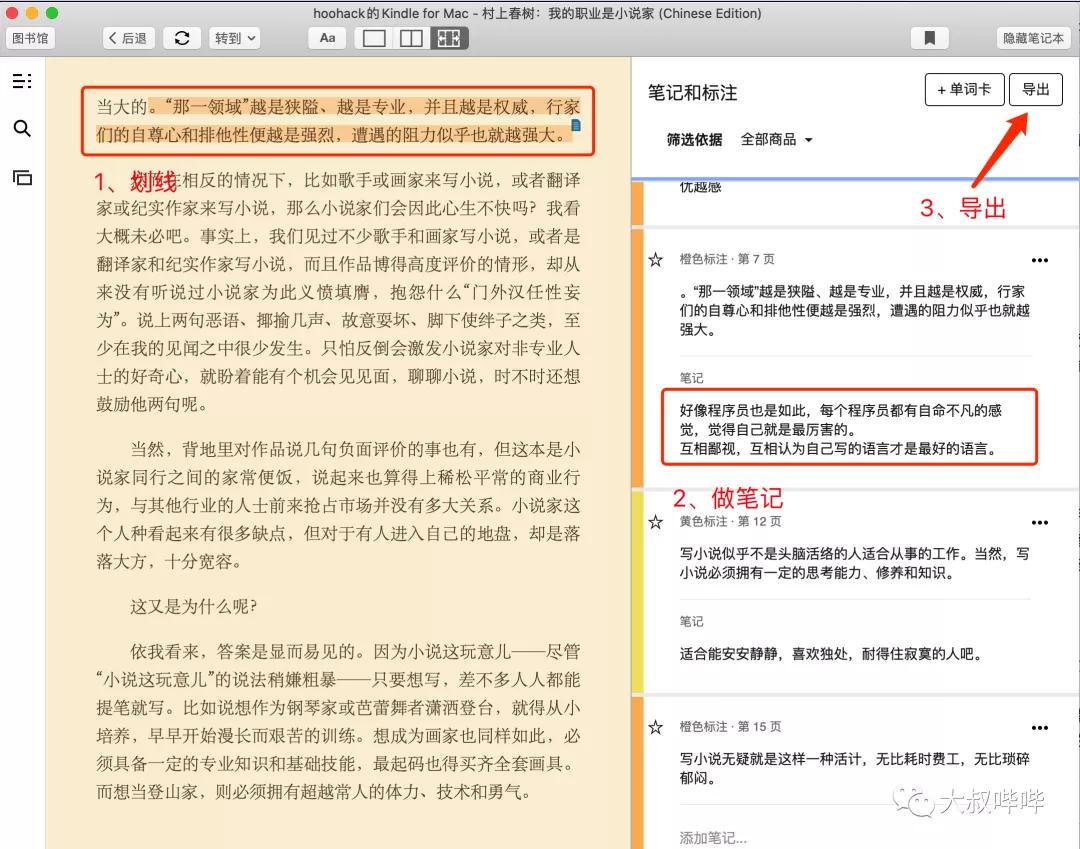The width and height of the screenshot is (1080, 849).
Task: Switch to single column page view icon
Action: click(x=376, y=37)
